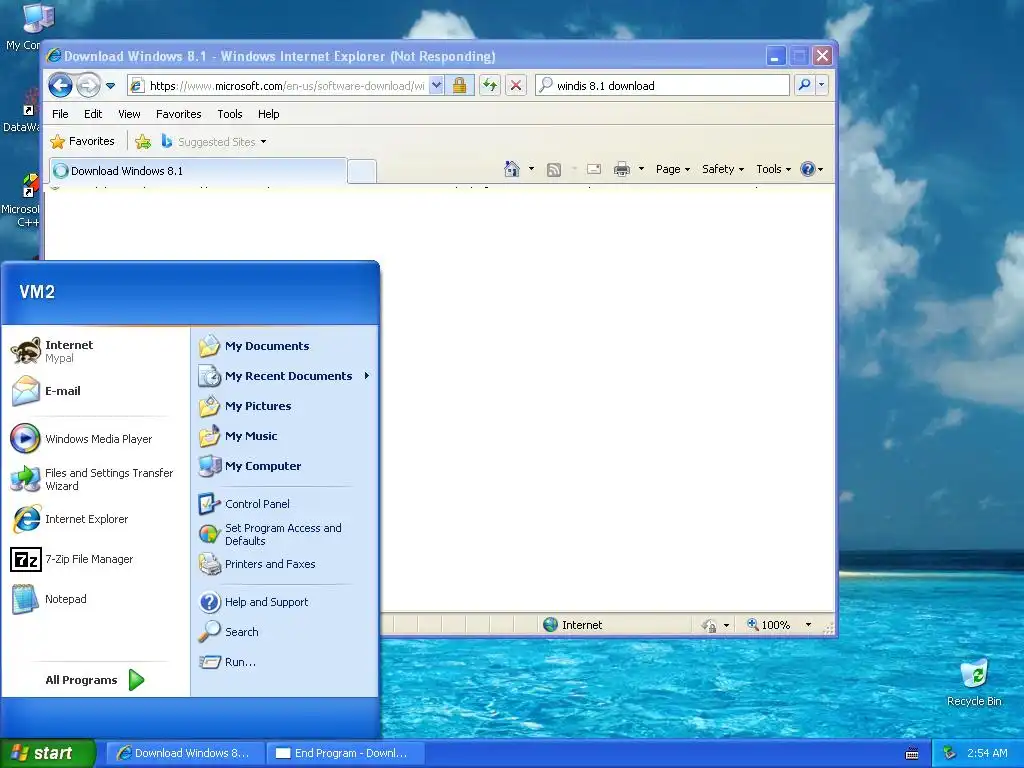This screenshot has height=768, width=1024.
Task: Click the magnifier Search button
Action: point(805,85)
